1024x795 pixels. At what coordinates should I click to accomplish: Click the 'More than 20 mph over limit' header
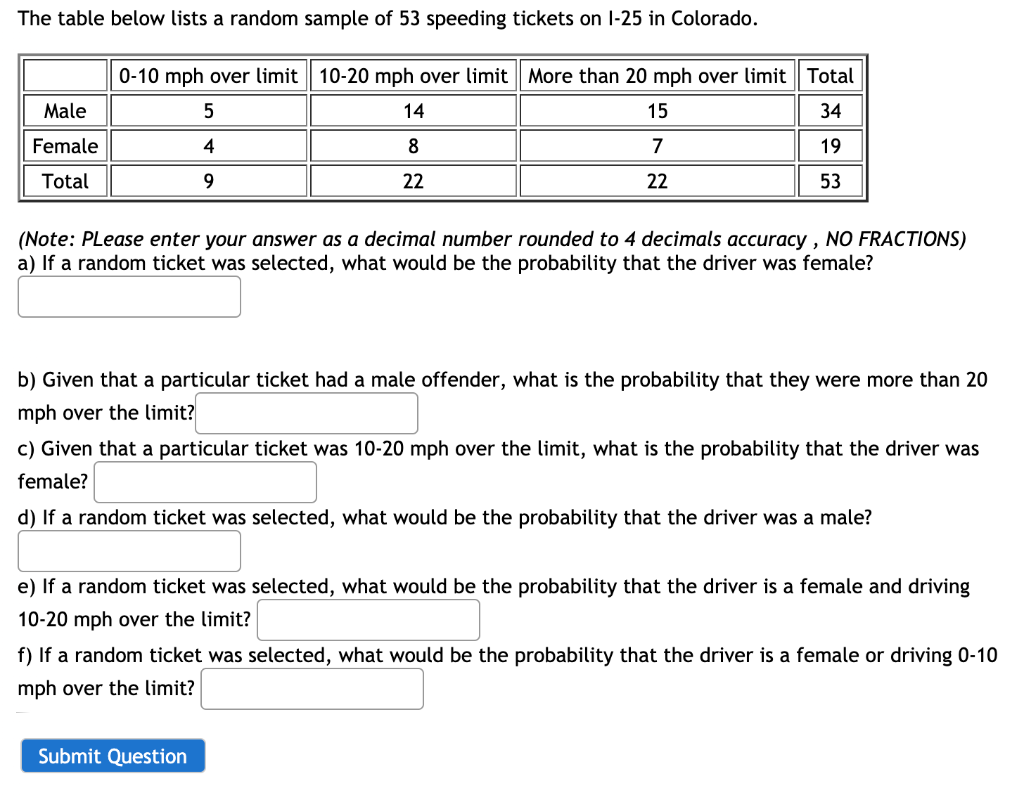click(656, 75)
